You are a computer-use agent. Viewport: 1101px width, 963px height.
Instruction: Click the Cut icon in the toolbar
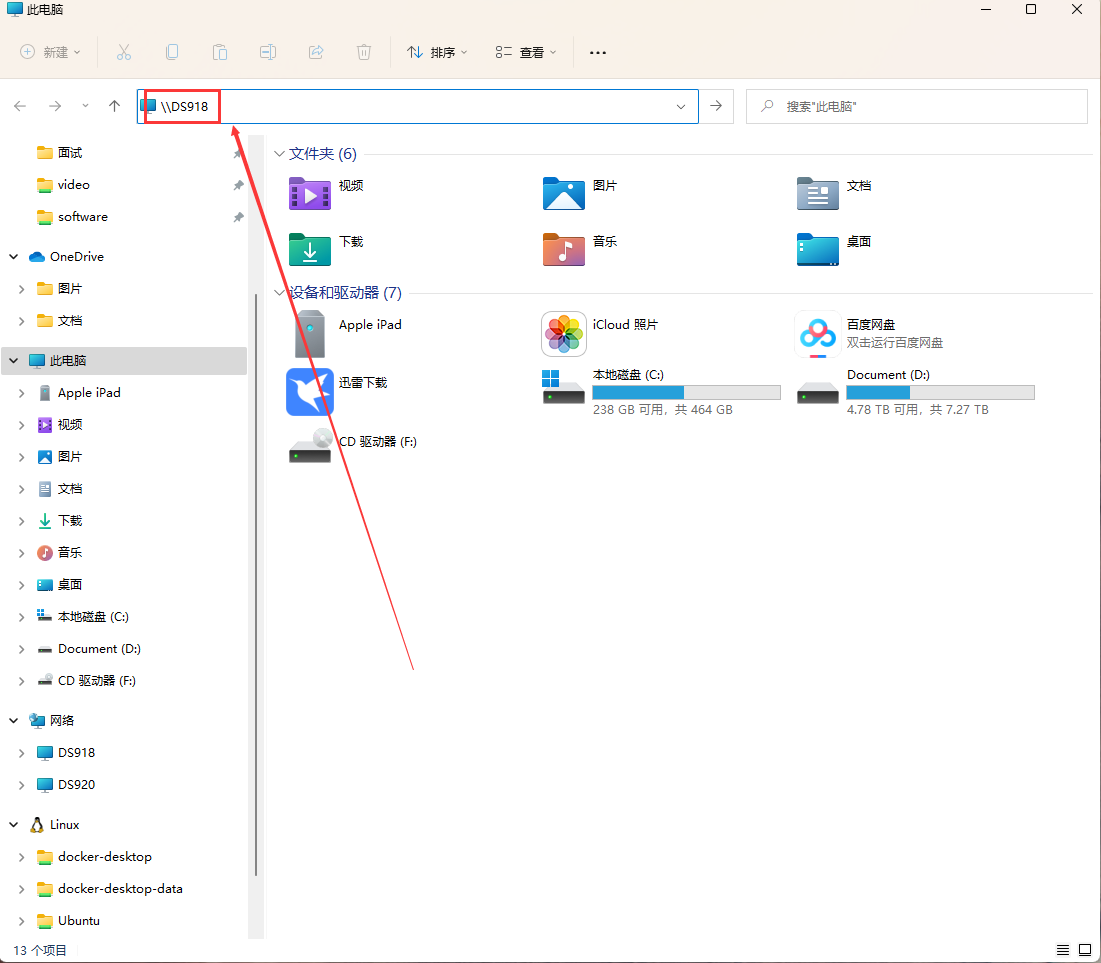pyautogui.click(x=124, y=52)
